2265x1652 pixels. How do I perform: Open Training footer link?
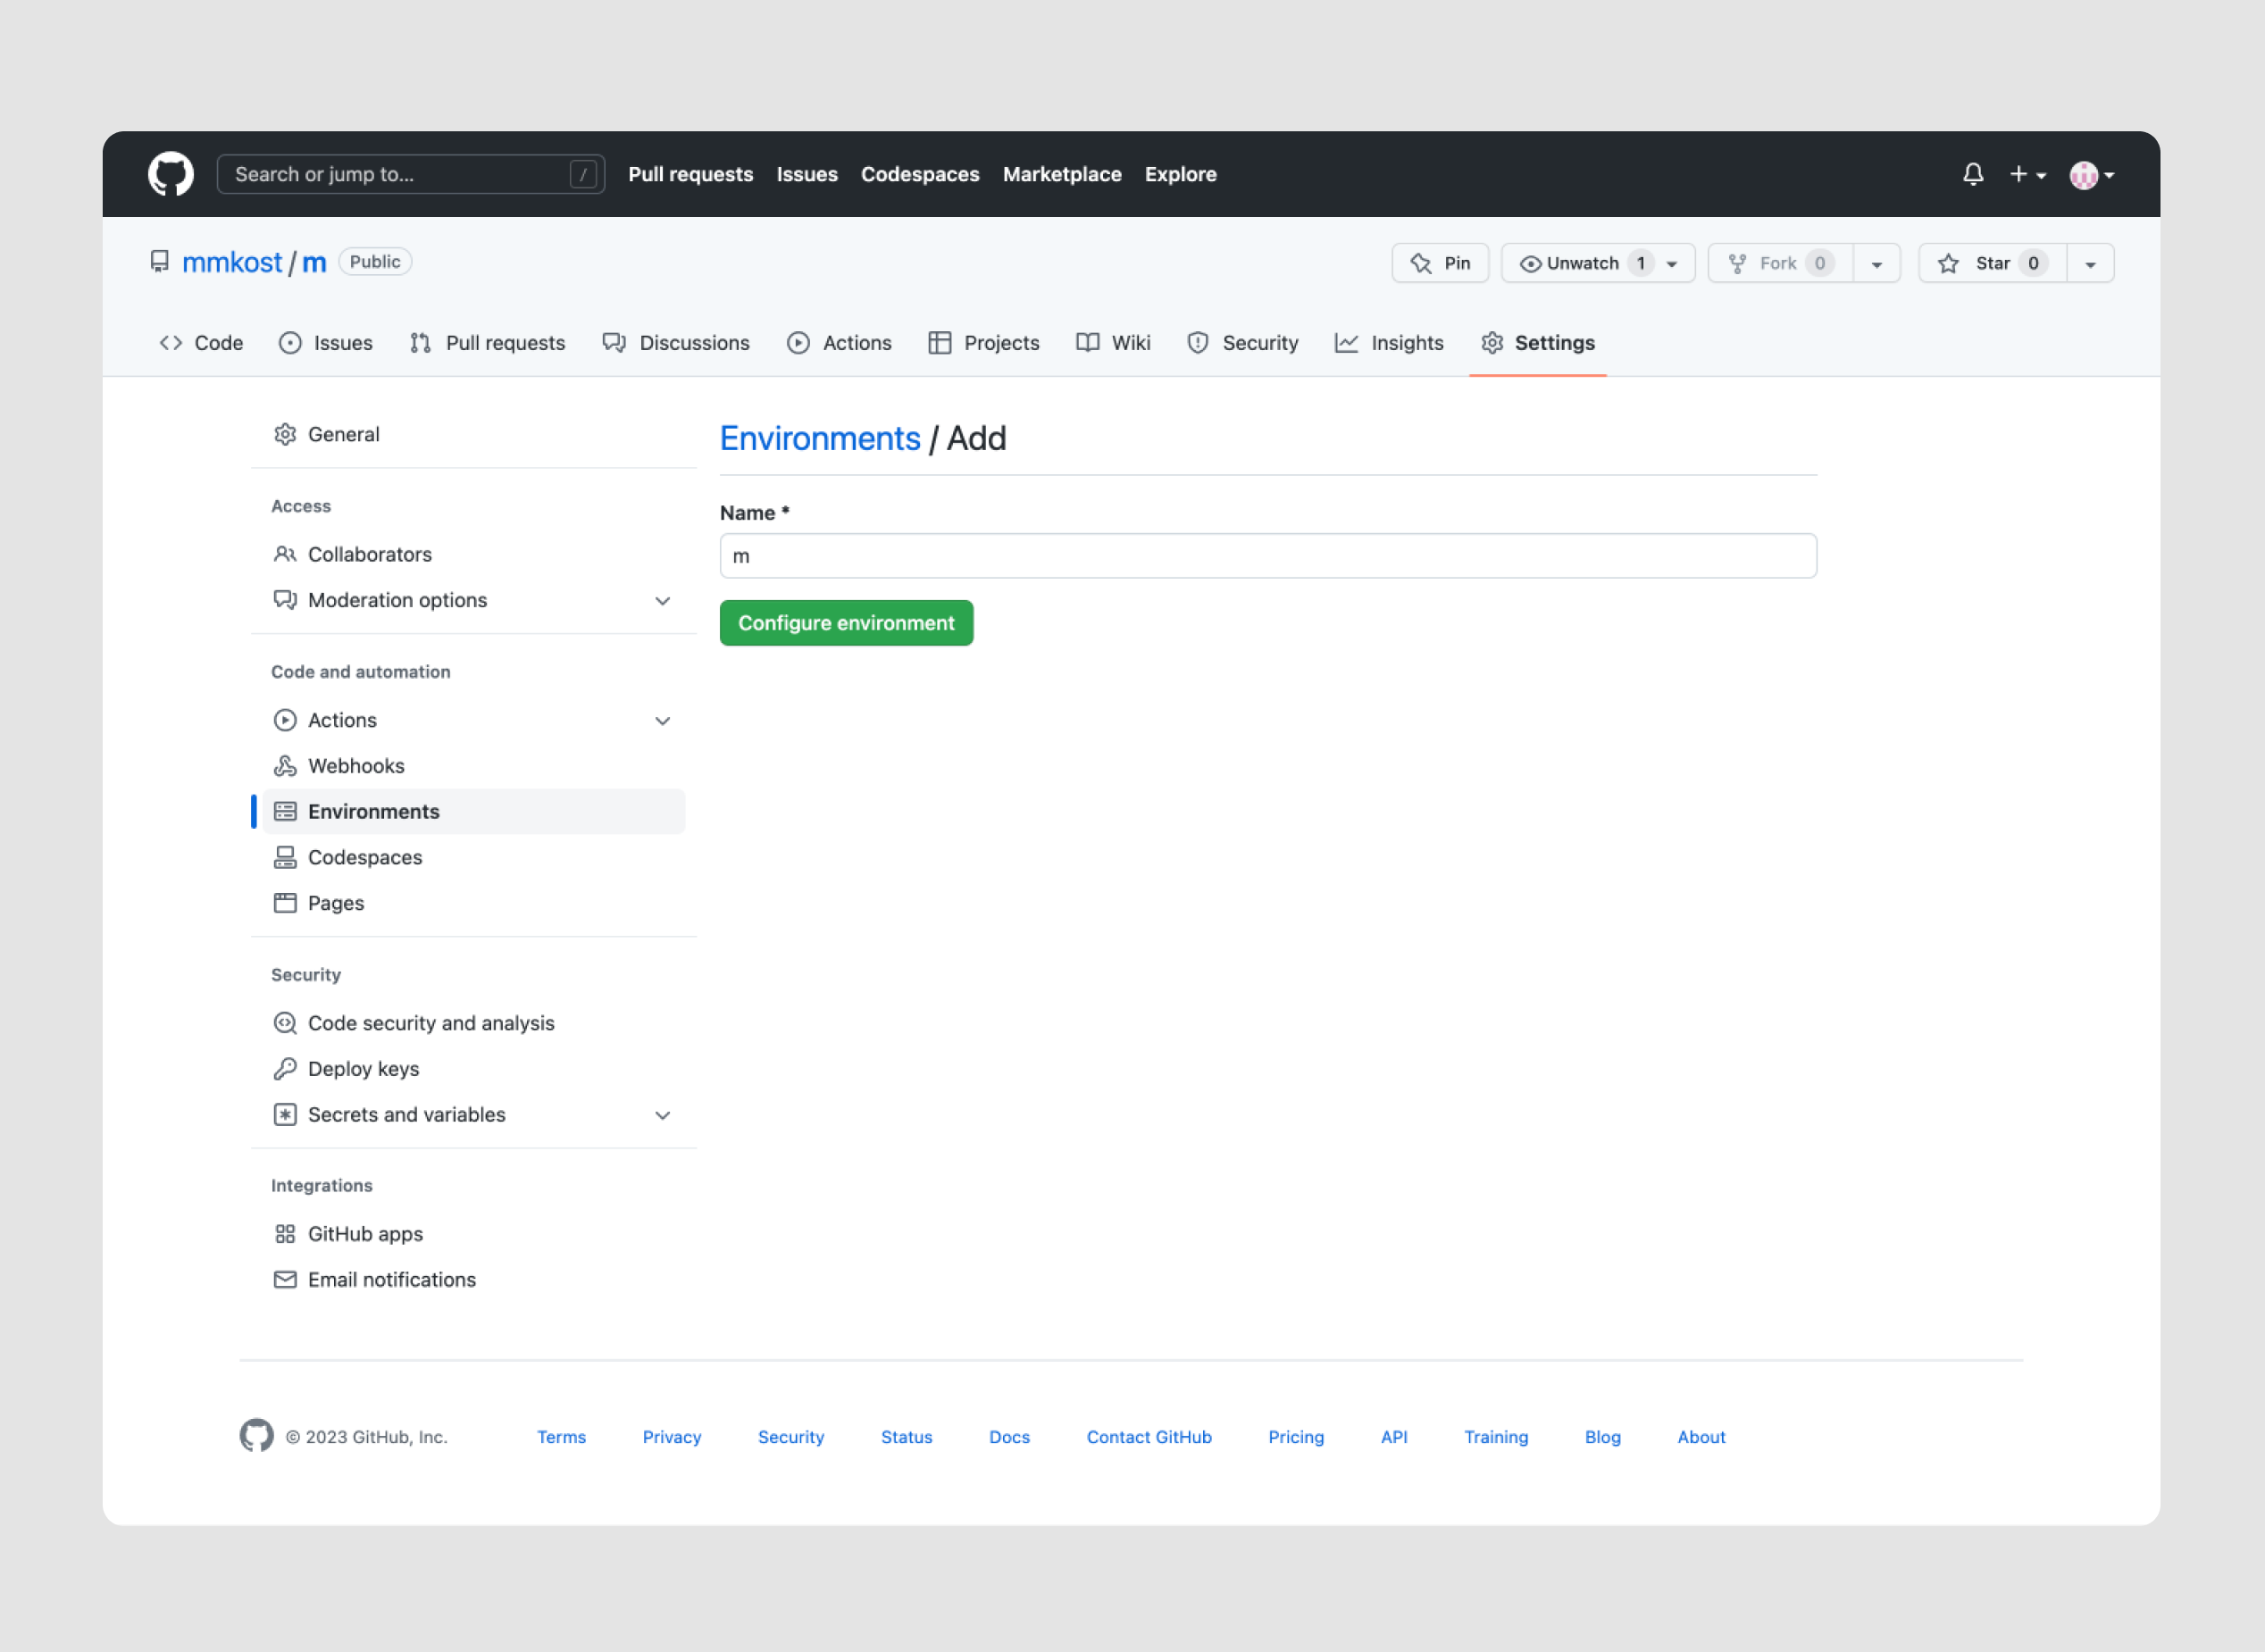(1496, 1437)
